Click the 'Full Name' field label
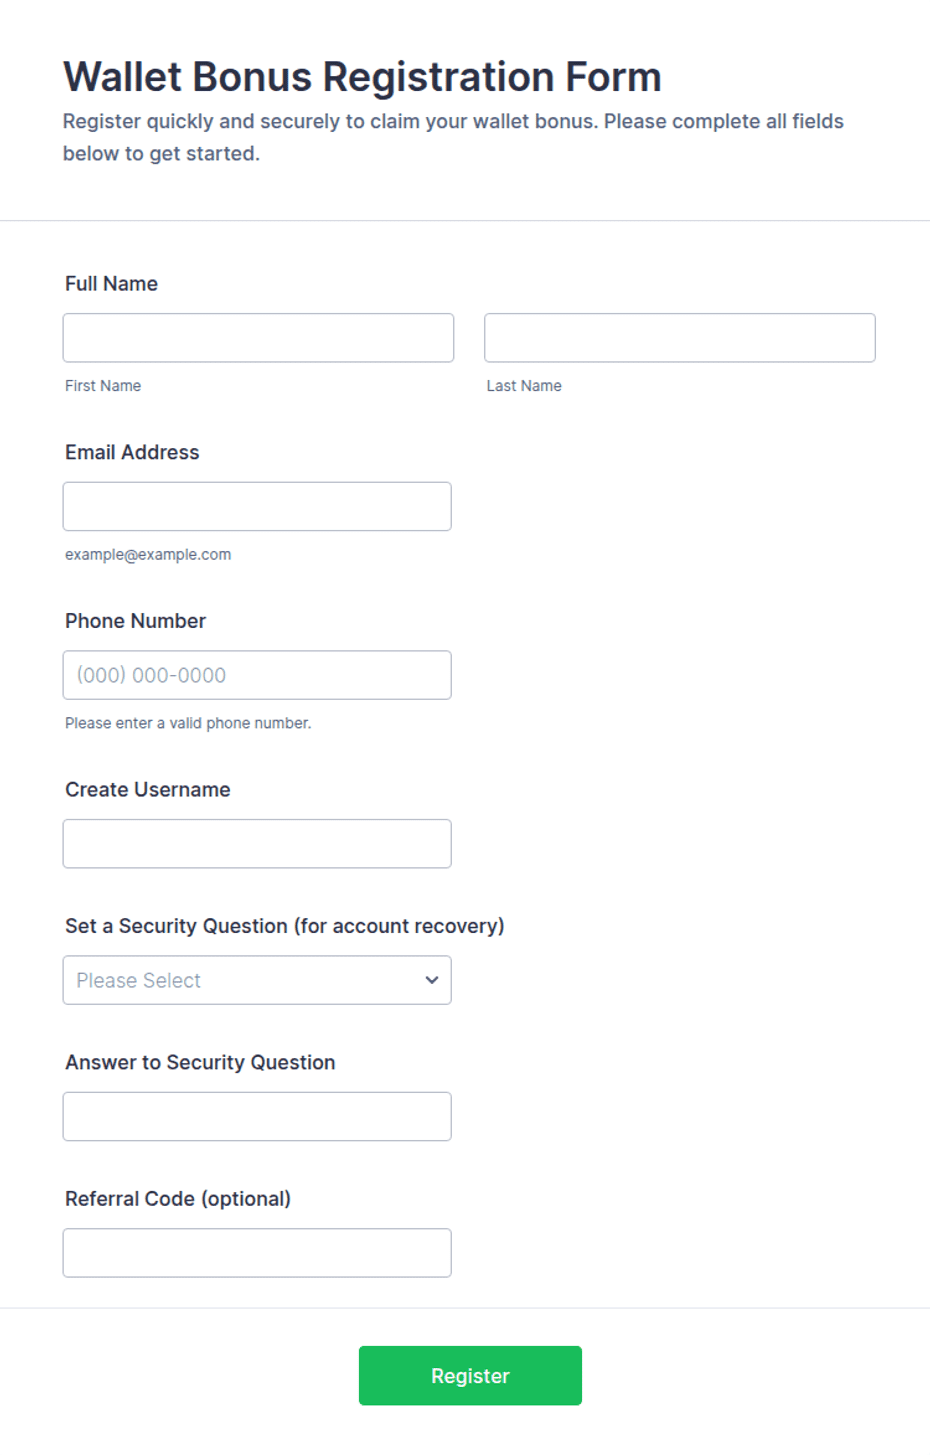The image size is (930, 1455). click(111, 284)
